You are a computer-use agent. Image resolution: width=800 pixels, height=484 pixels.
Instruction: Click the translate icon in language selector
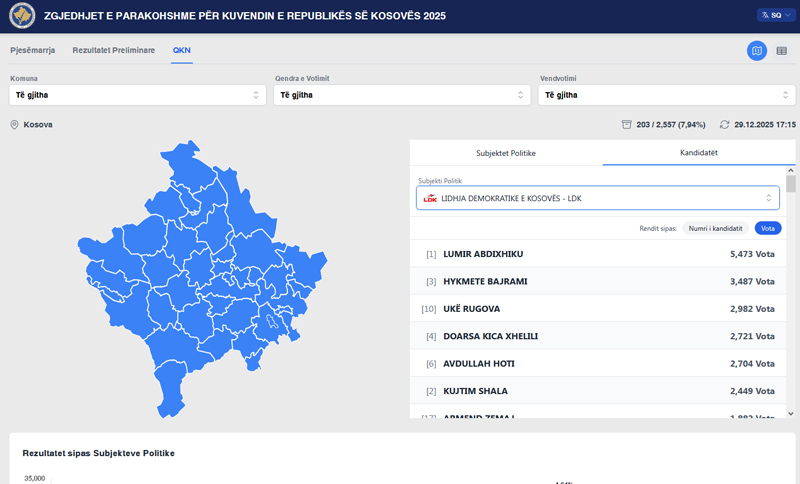tap(765, 16)
